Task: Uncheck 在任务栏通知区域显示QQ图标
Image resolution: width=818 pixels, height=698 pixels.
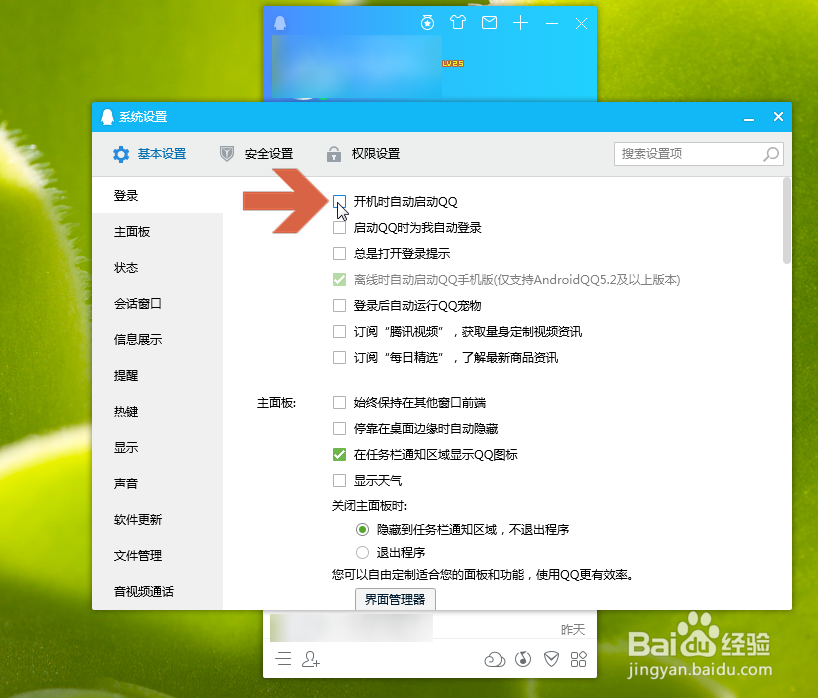Action: pyautogui.click(x=340, y=455)
